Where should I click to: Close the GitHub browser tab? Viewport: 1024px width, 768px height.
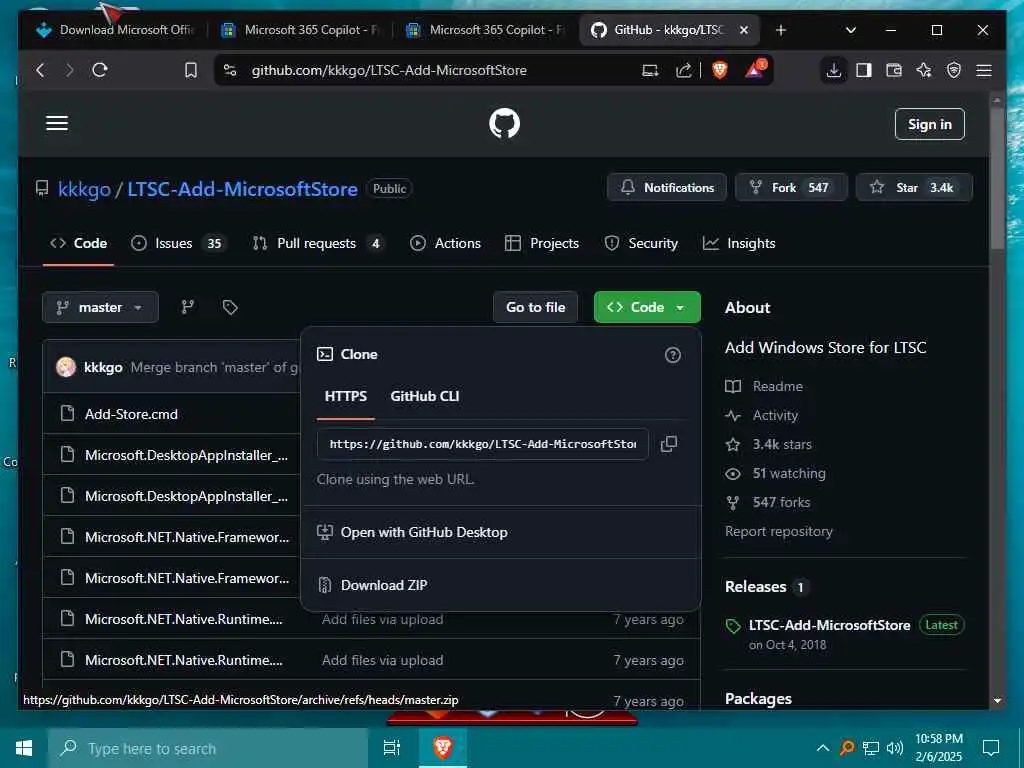click(744, 30)
